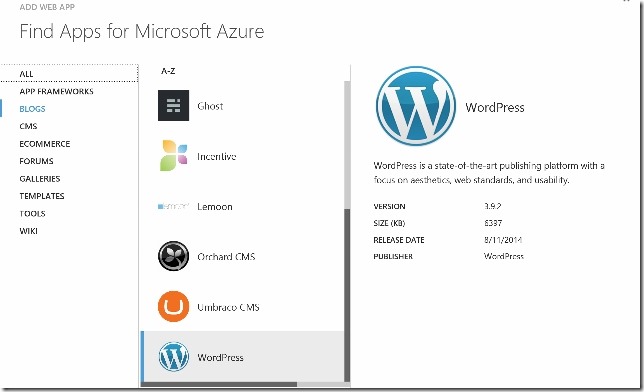Viewport: 644px width, 392px height.
Task: Click the app list vertical scrollbar thumb
Action: (x=347, y=295)
